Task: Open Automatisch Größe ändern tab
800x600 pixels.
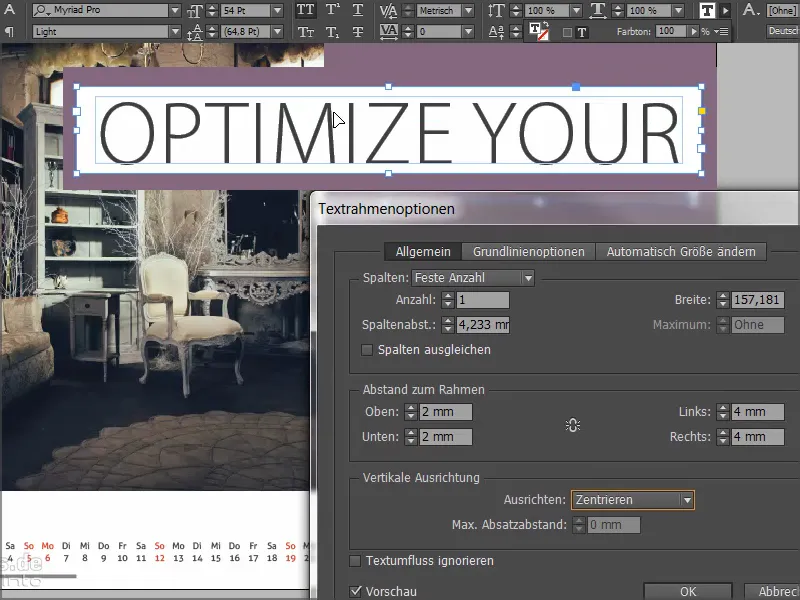Action: [681, 252]
